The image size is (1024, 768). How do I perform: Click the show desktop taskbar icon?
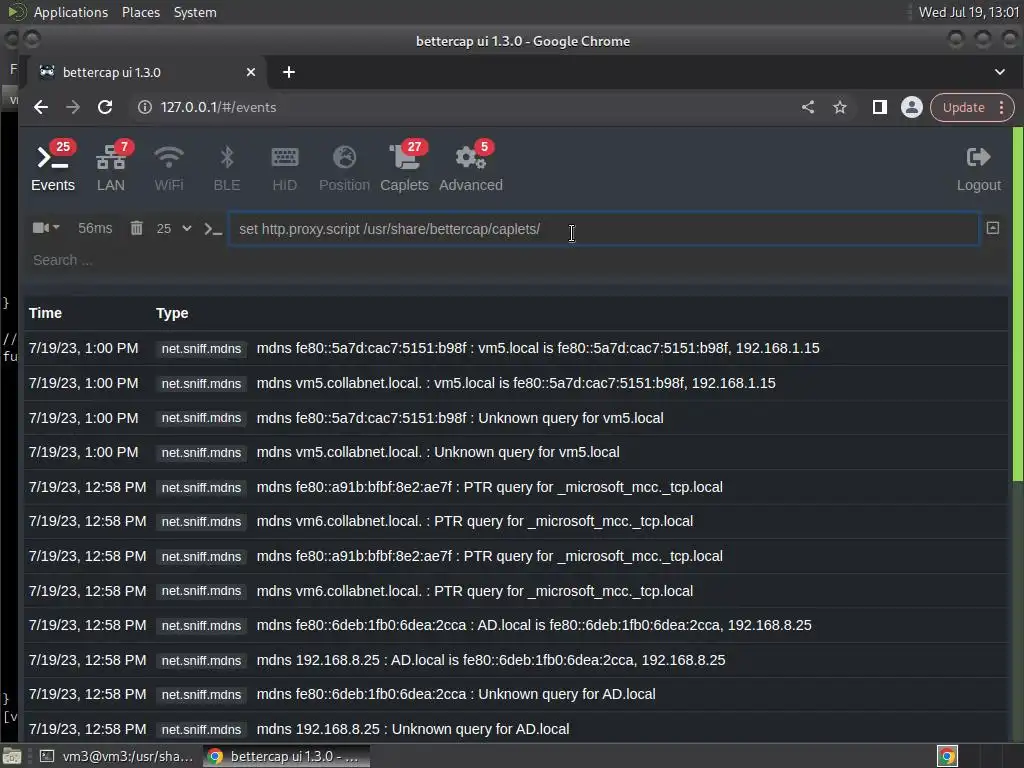tap(12, 756)
